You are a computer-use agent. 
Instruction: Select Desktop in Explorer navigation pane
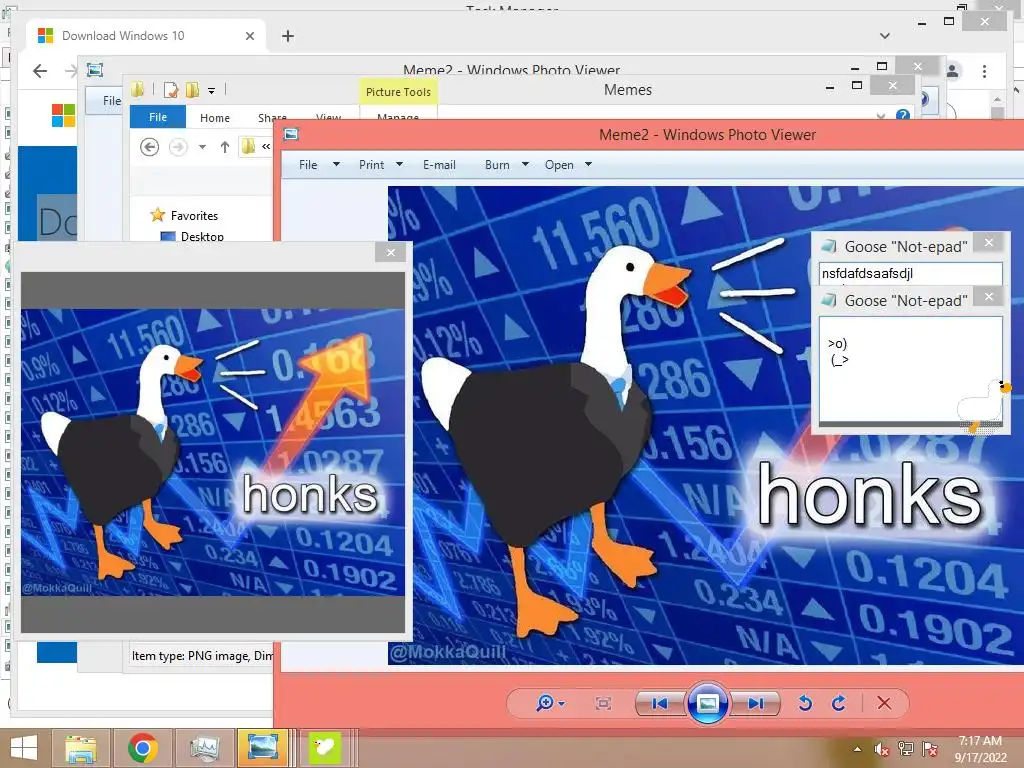202,236
